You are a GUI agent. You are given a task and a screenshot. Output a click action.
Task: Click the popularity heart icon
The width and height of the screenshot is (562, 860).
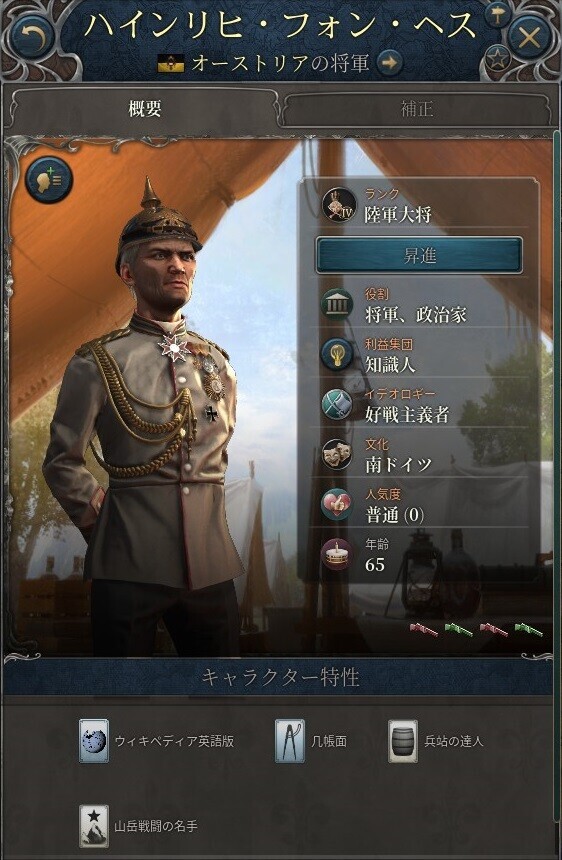pos(337,505)
